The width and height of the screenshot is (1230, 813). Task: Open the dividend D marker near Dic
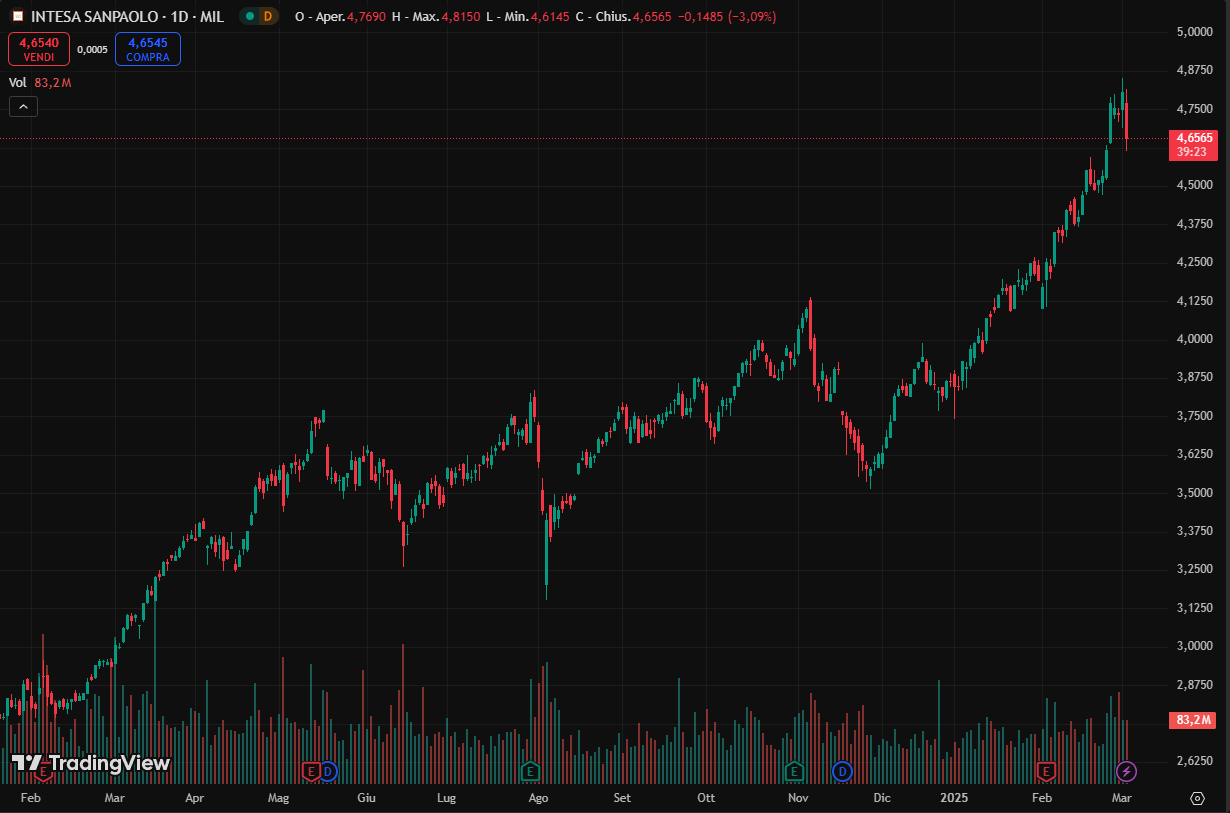pyautogui.click(x=842, y=771)
